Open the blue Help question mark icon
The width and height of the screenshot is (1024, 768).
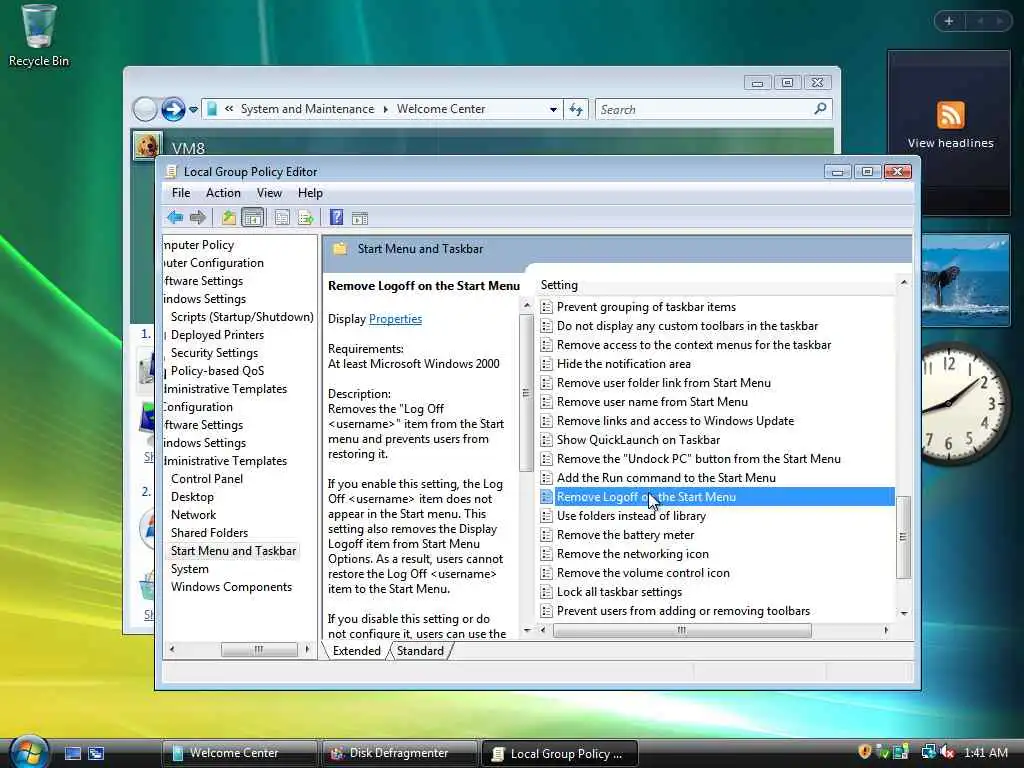click(336, 217)
